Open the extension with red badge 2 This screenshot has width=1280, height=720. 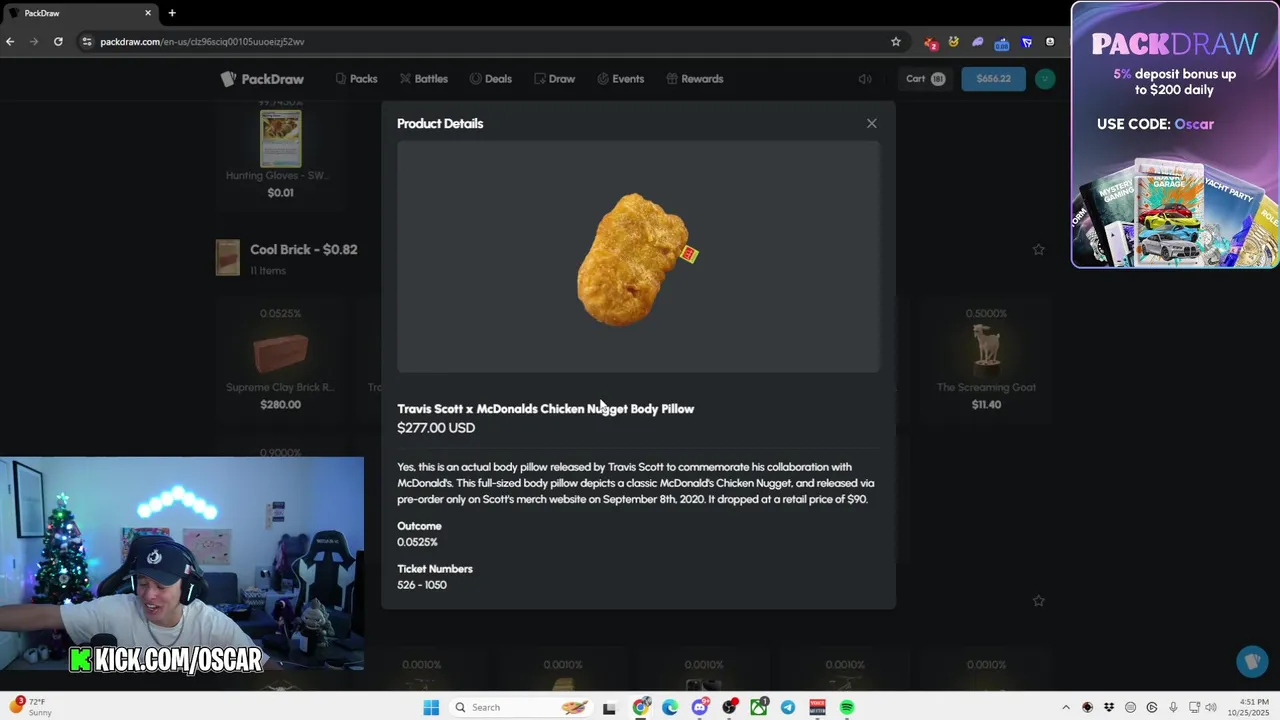[930, 42]
